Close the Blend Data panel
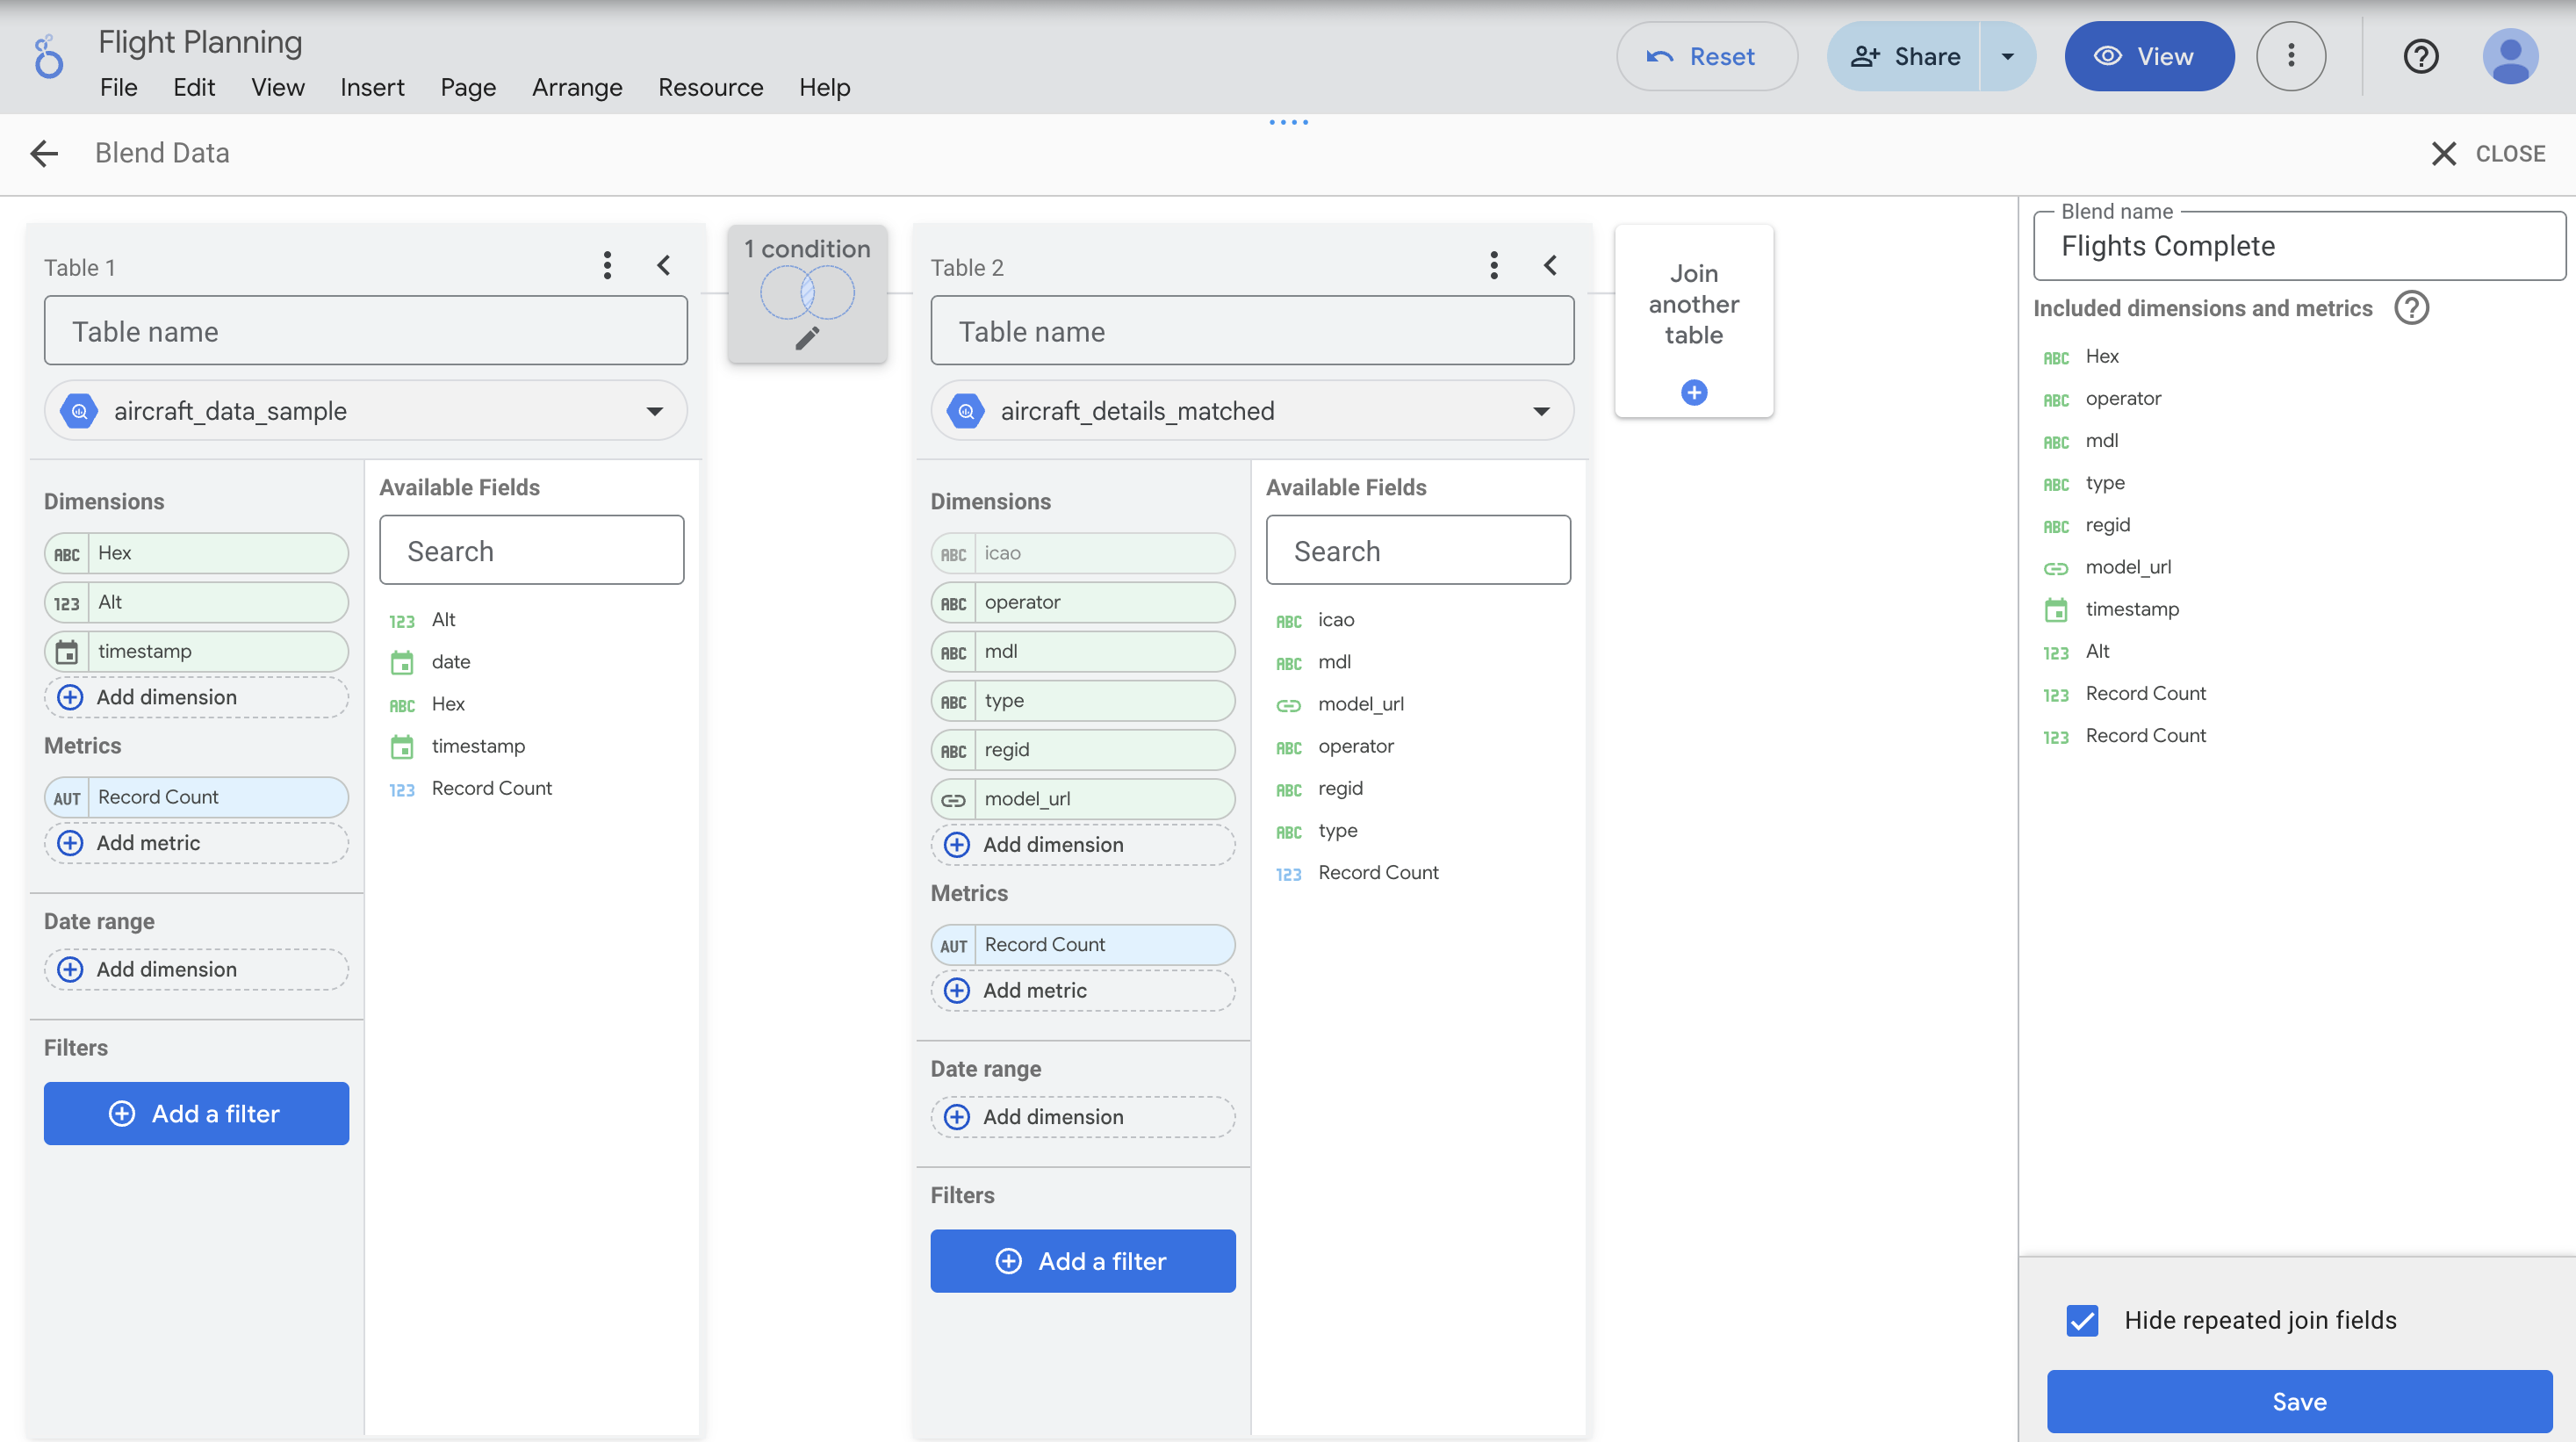2576x1442 pixels. [x=2490, y=153]
